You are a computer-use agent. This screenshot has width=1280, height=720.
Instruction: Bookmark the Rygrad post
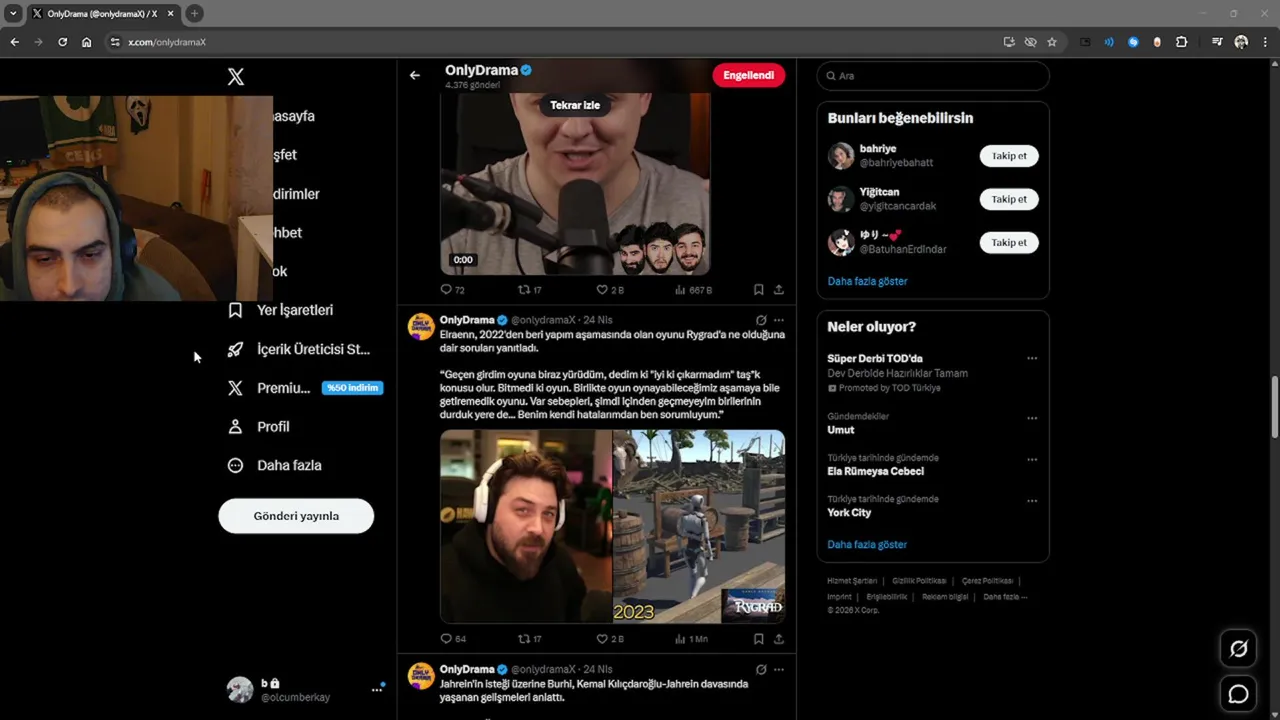click(x=759, y=639)
